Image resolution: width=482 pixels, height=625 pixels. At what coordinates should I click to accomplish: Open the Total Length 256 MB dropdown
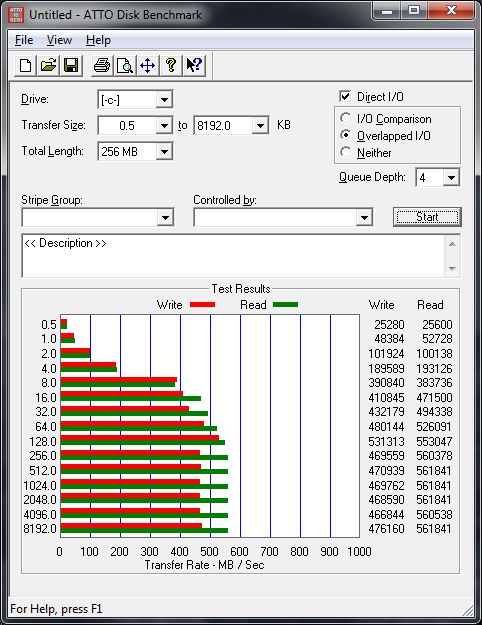click(x=164, y=151)
